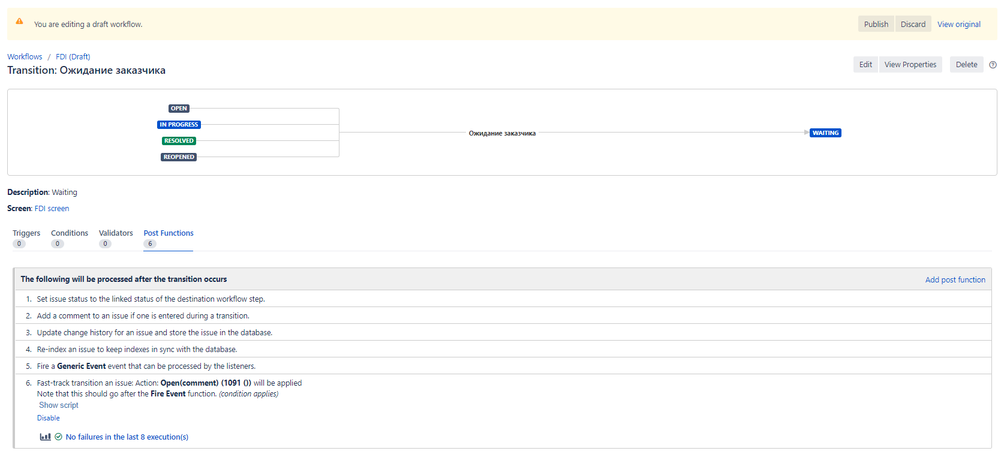This screenshot has width=998, height=466.
Task: Open the View original link
Action: (x=959, y=24)
